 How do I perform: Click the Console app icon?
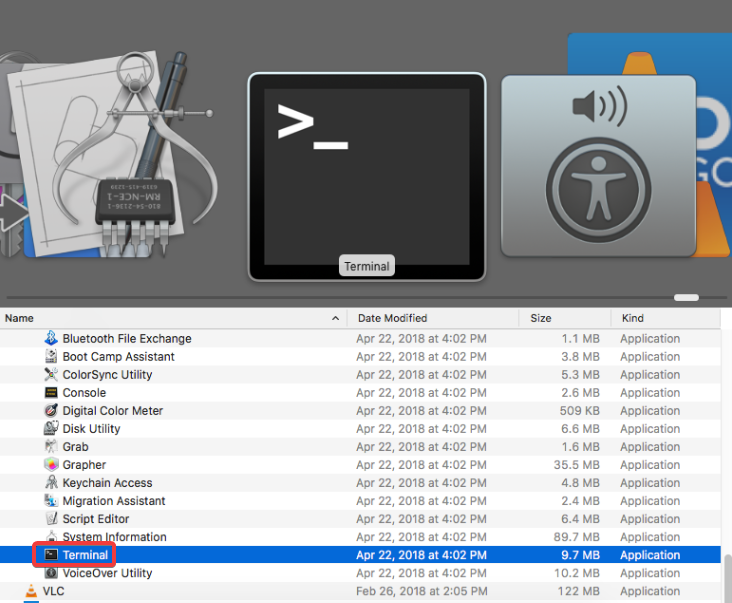pos(51,392)
